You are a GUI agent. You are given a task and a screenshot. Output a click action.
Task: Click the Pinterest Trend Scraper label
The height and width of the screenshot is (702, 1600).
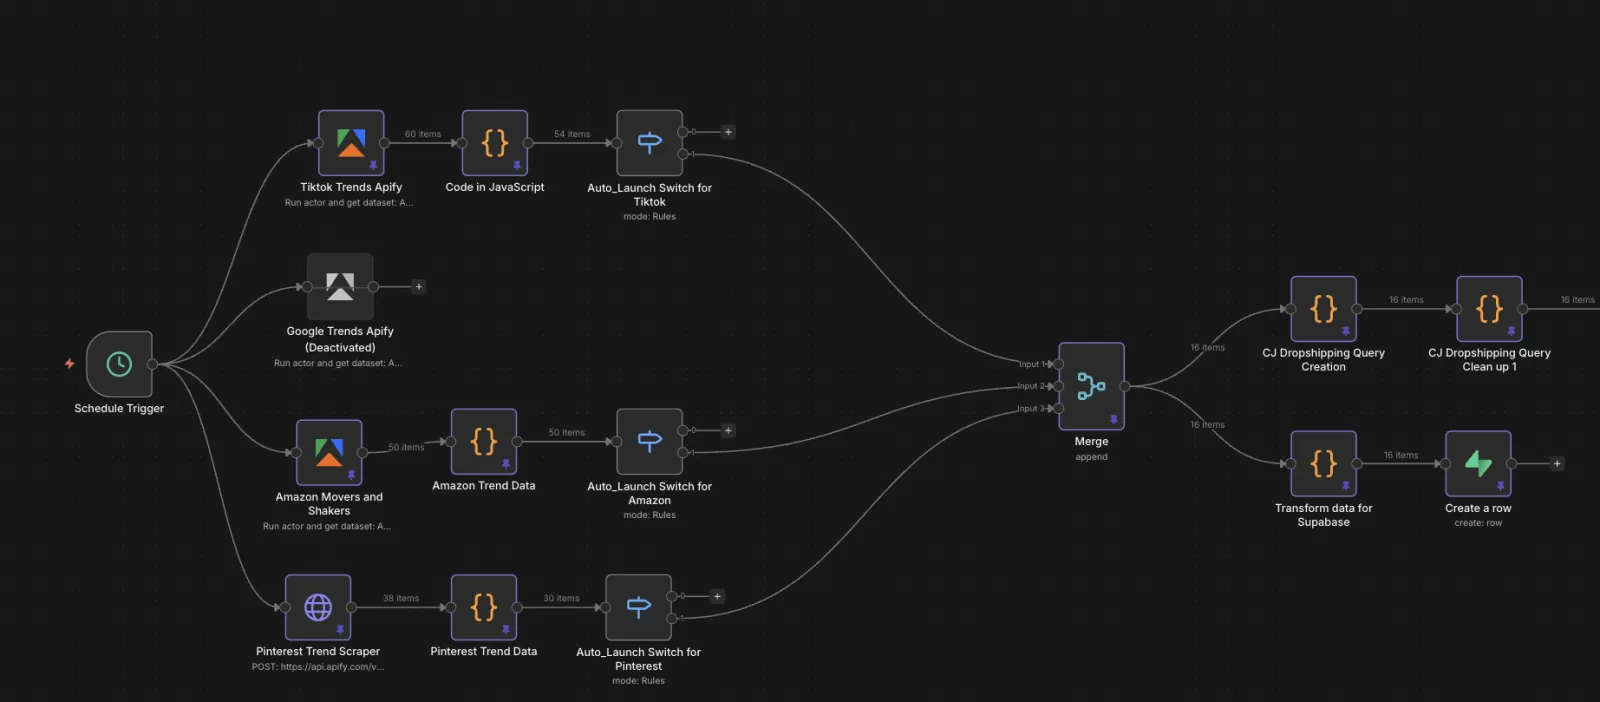point(318,651)
